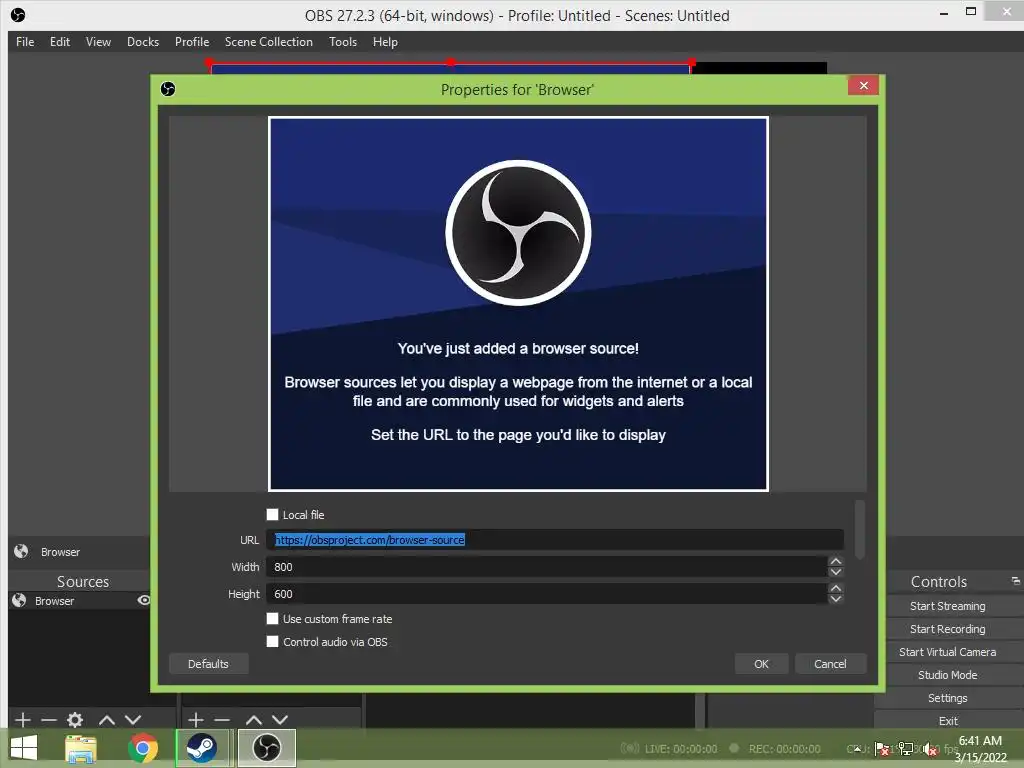The width and height of the screenshot is (1024, 768).
Task: Increase Height with the up arrow
Action: click(835, 588)
